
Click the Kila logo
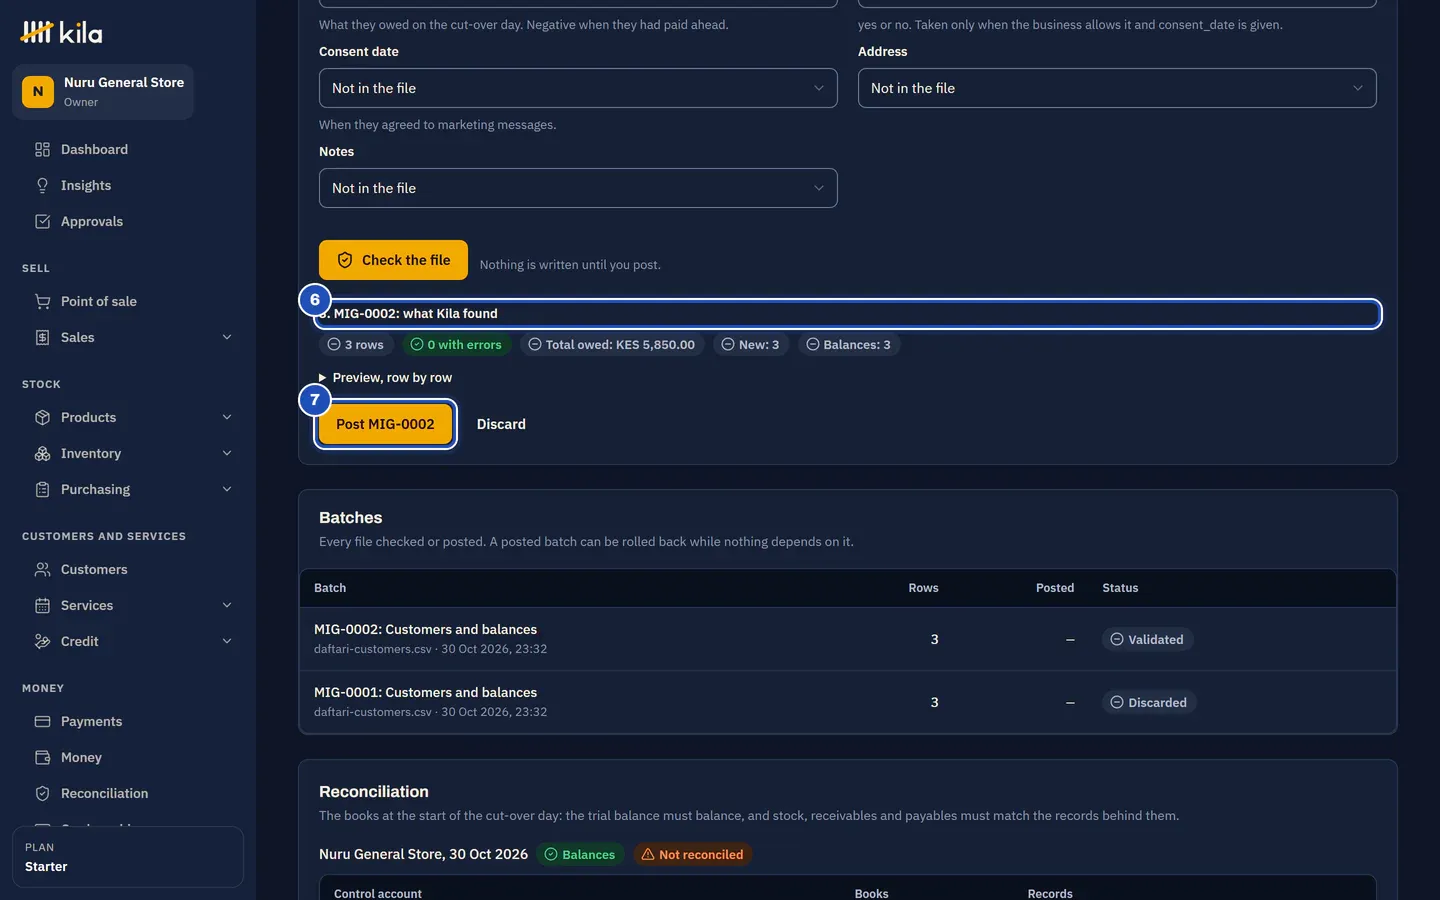click(61, 33)
